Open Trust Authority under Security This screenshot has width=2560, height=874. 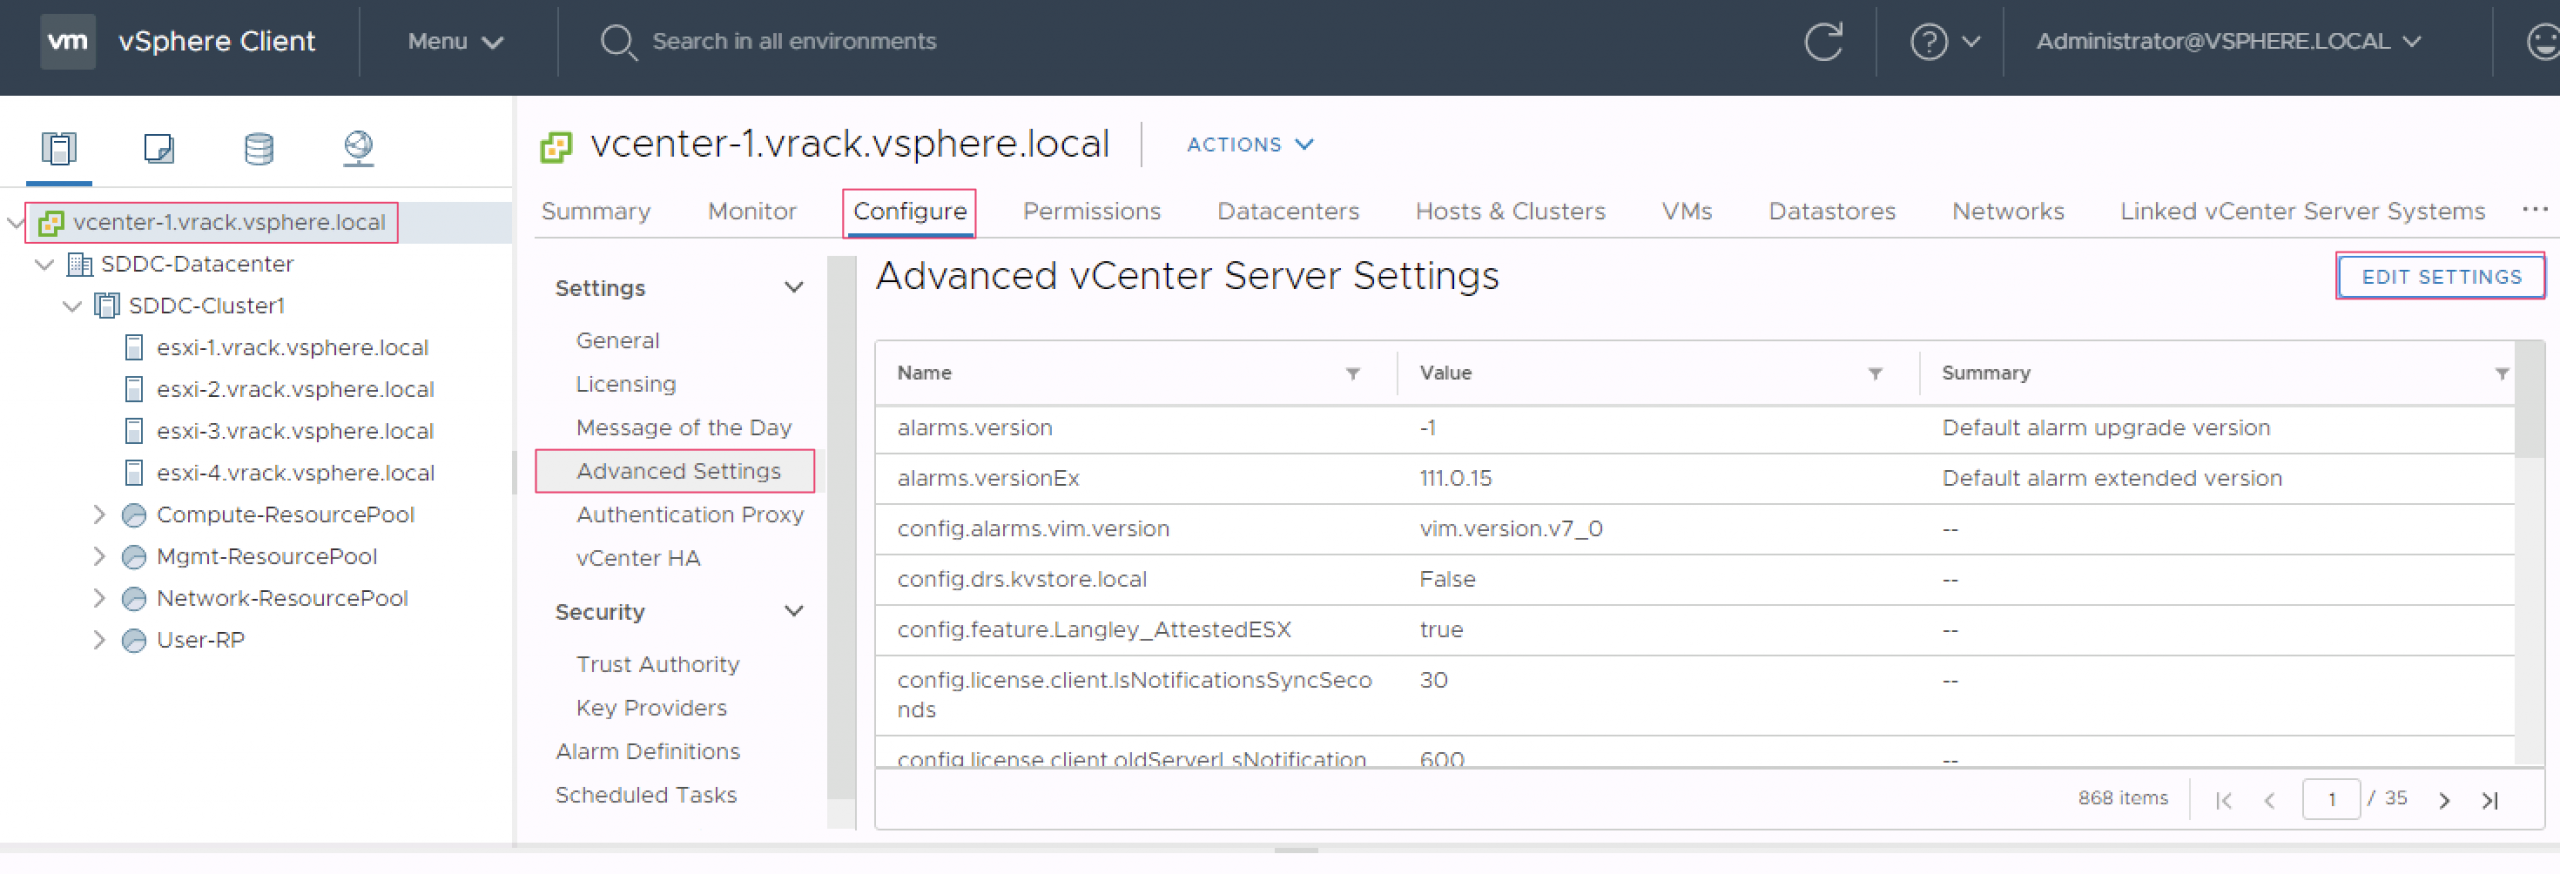click(658, 665)
